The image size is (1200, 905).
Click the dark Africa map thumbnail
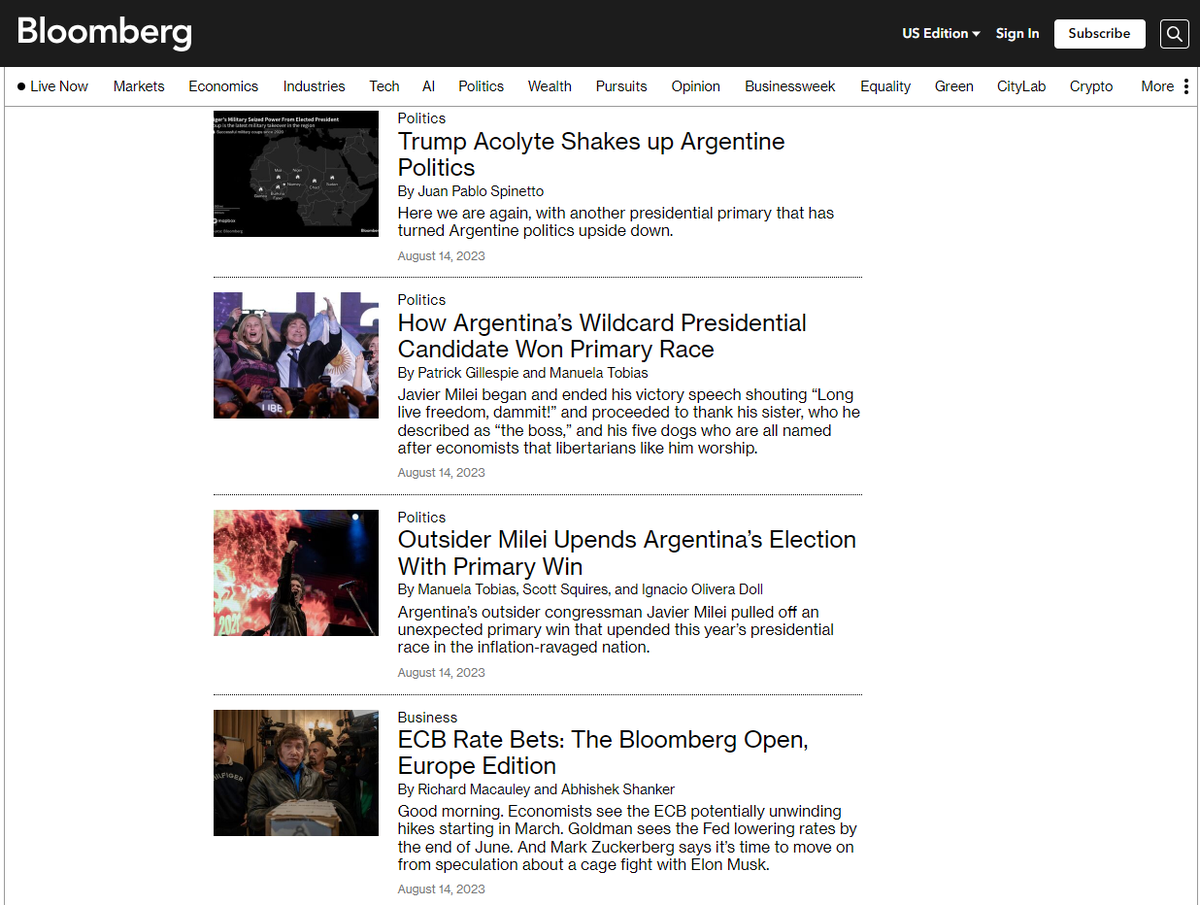[x=296, y=174]
